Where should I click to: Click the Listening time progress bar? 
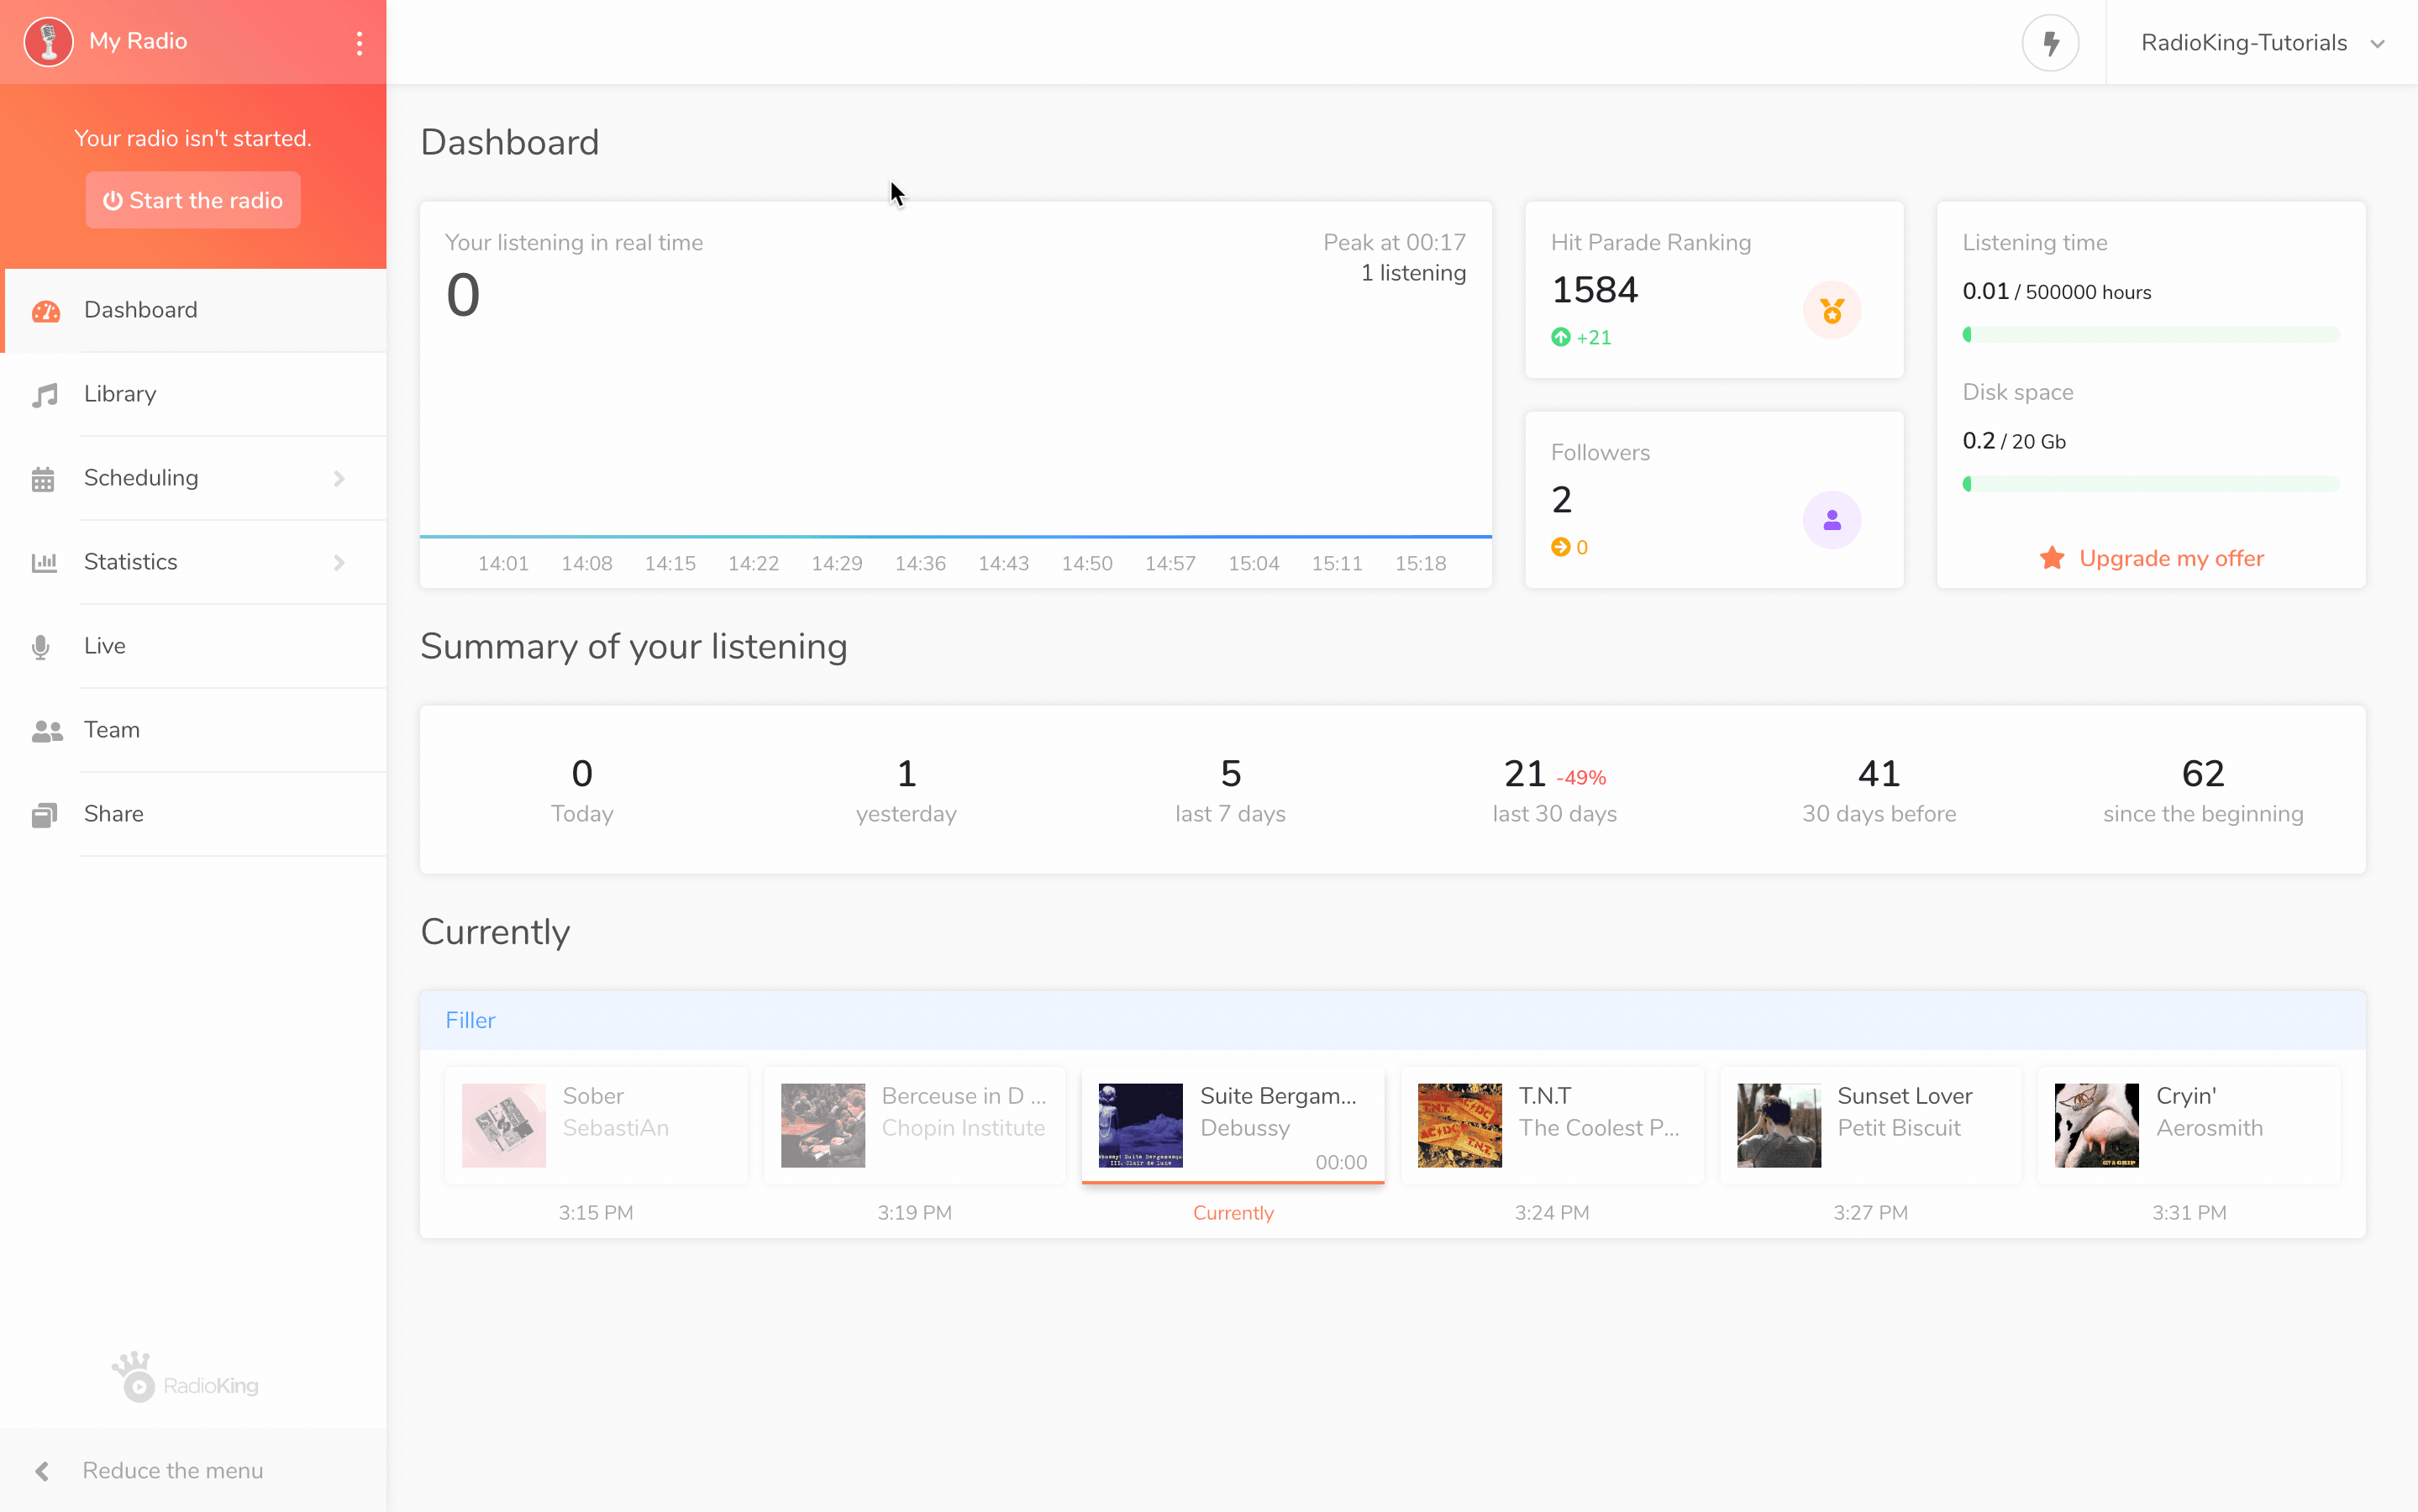[2151, 335]
